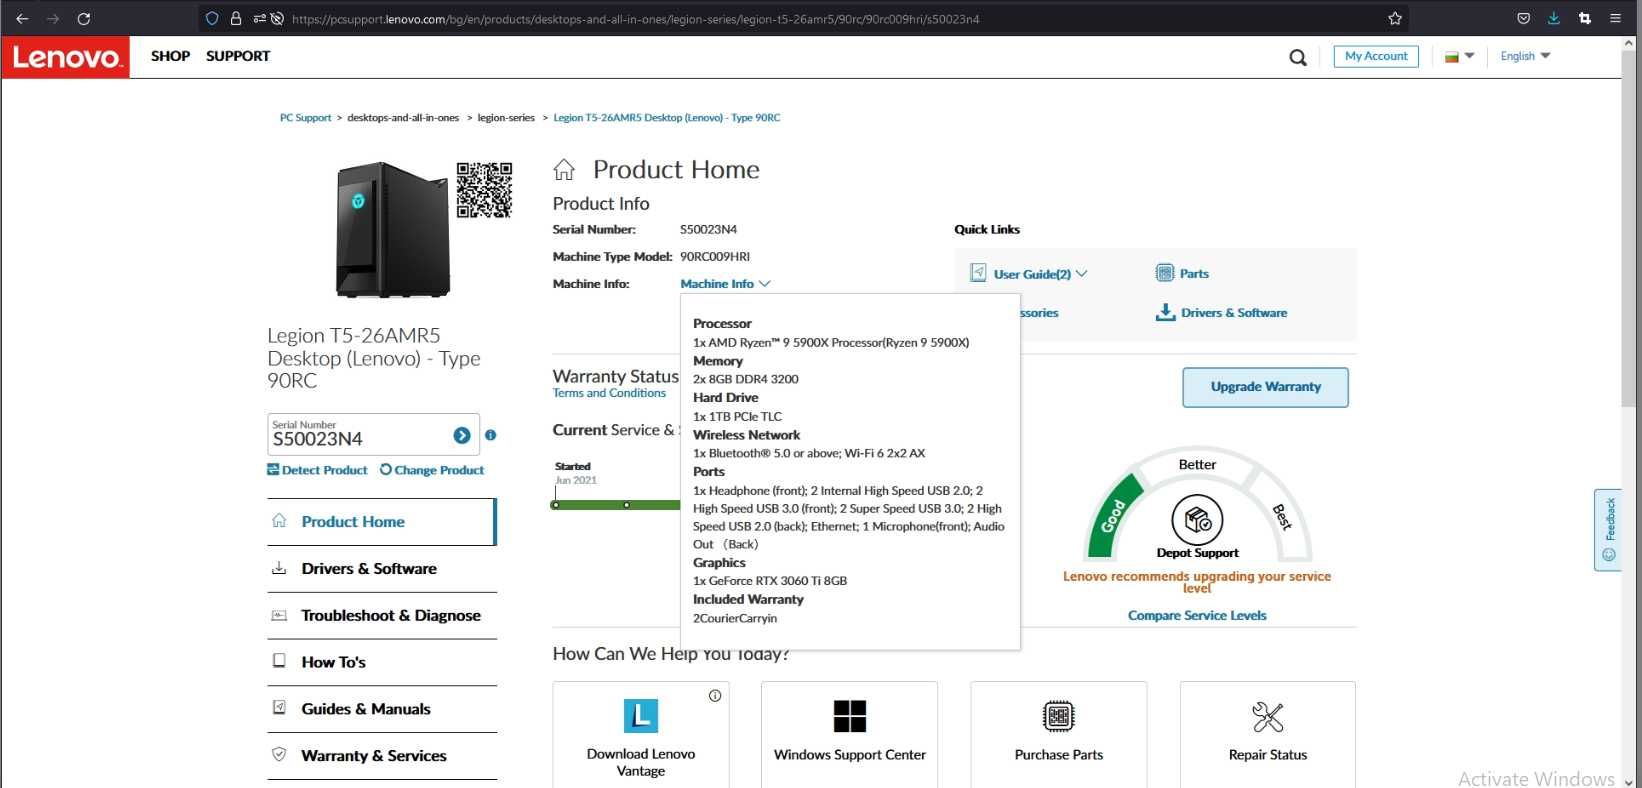
Task: Open the browser extensions icon
Action: click(x=1585, y=18)
